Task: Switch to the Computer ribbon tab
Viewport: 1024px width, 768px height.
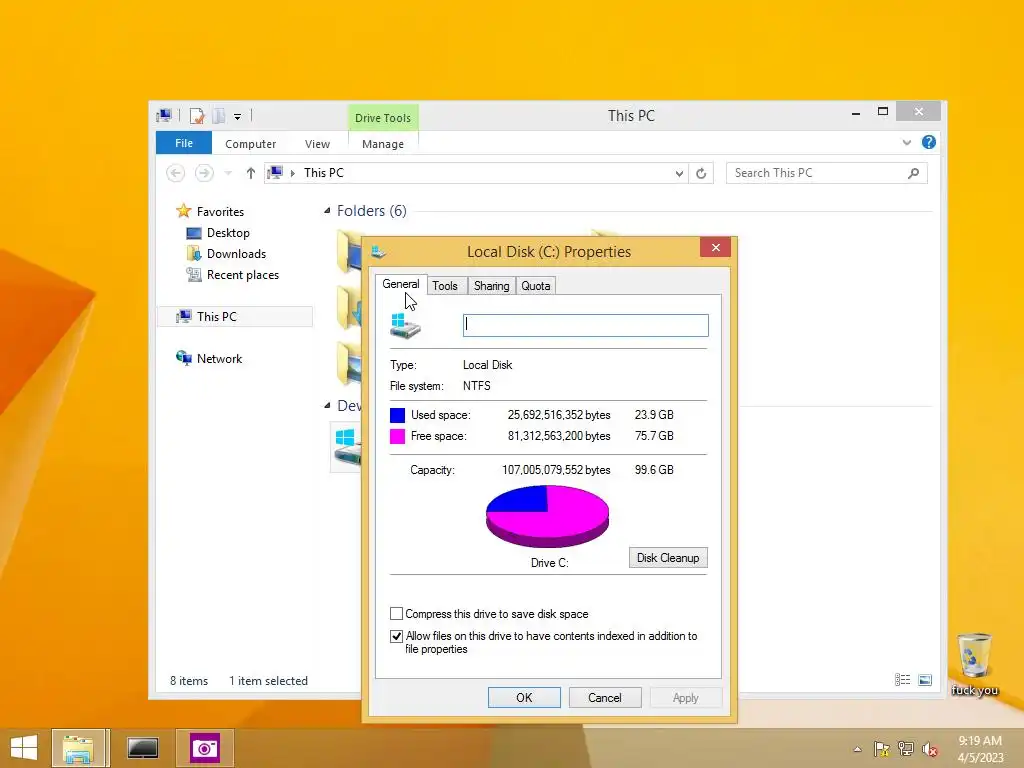Action: (250, 144)
